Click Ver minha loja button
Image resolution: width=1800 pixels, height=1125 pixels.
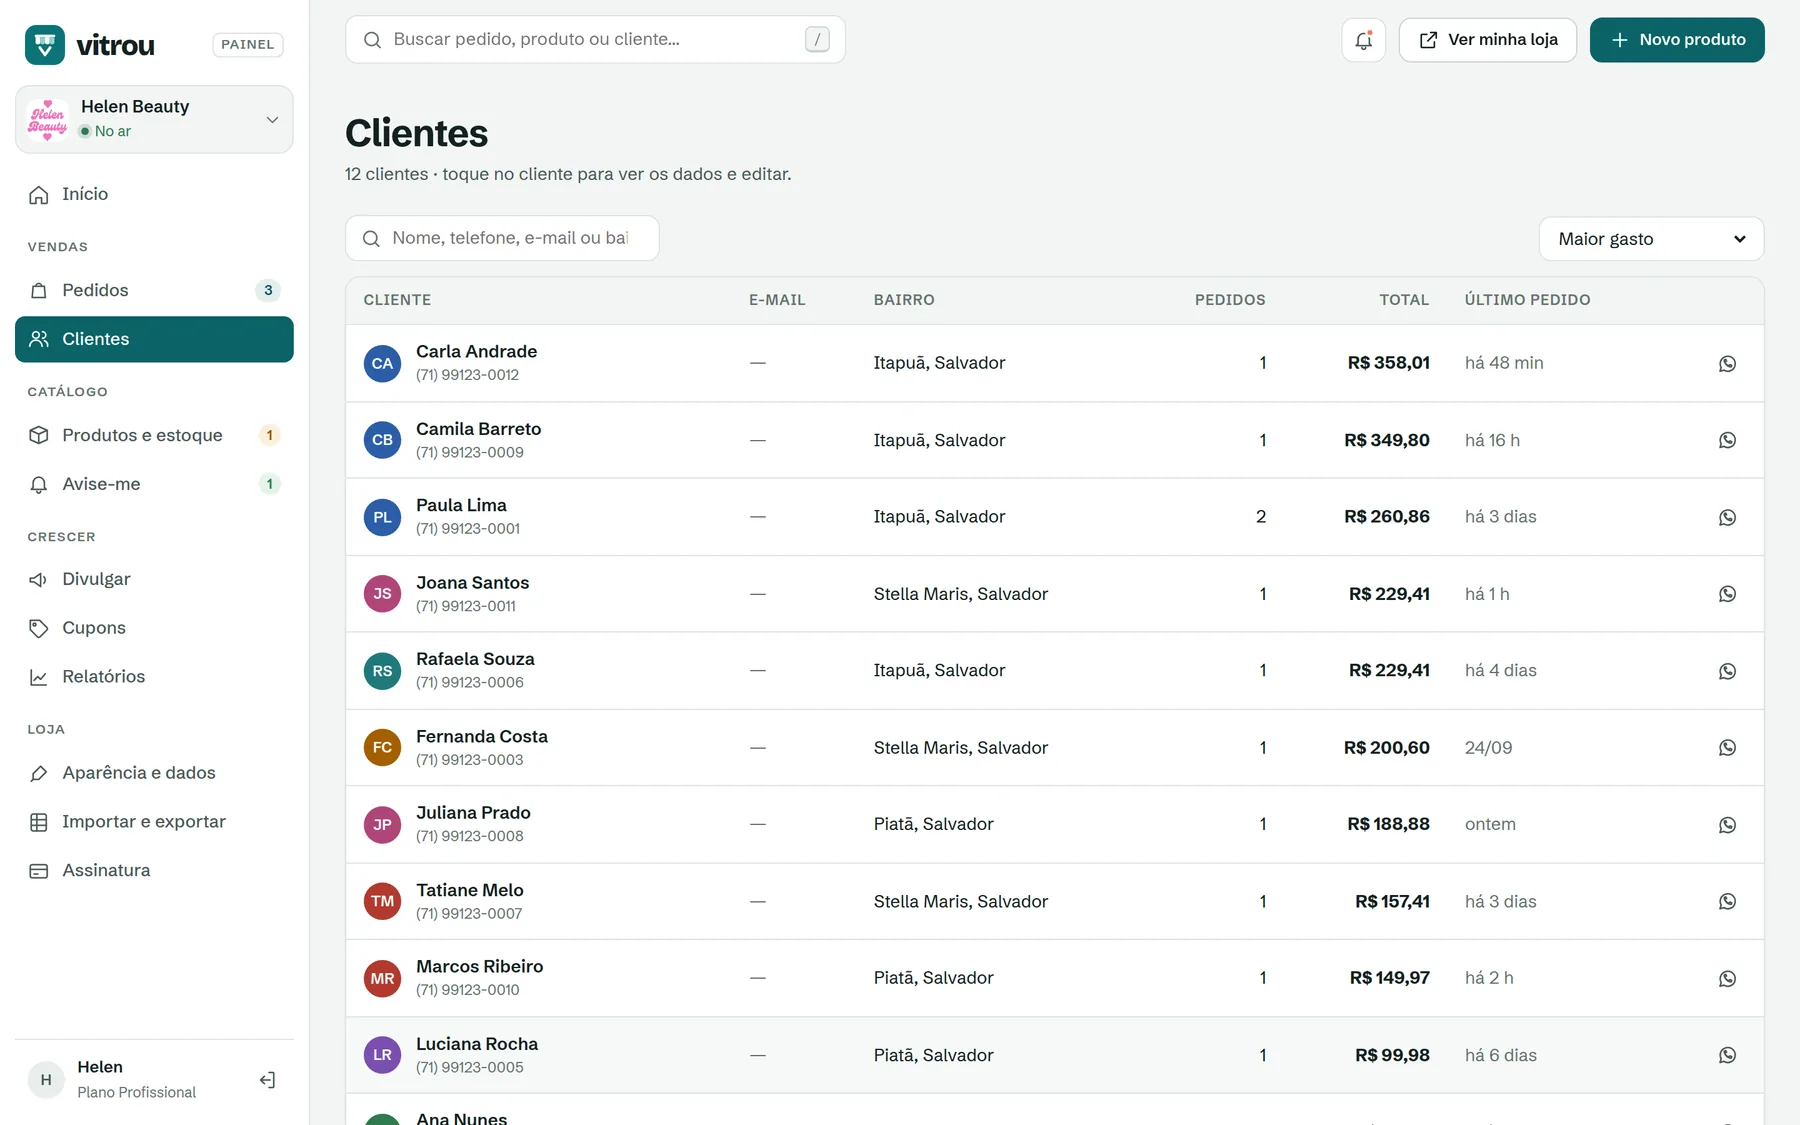1488,40
